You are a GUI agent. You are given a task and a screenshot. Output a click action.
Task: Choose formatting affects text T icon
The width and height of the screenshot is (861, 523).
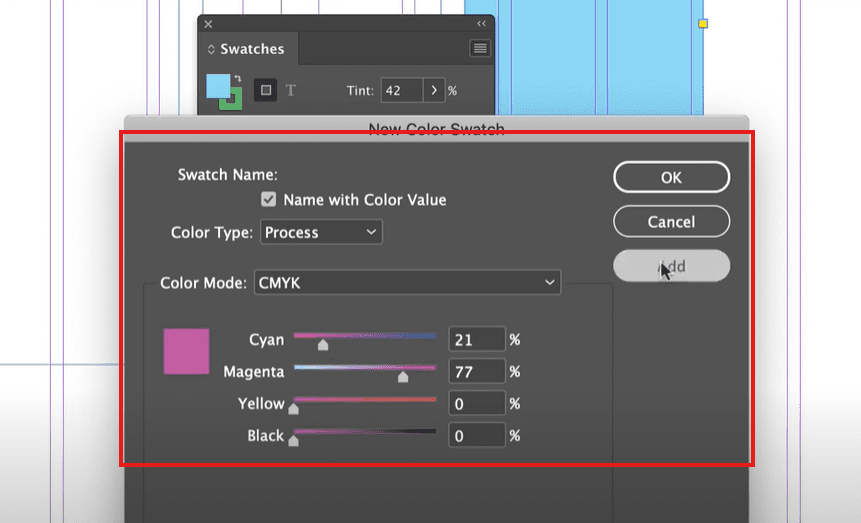point(290,90)
